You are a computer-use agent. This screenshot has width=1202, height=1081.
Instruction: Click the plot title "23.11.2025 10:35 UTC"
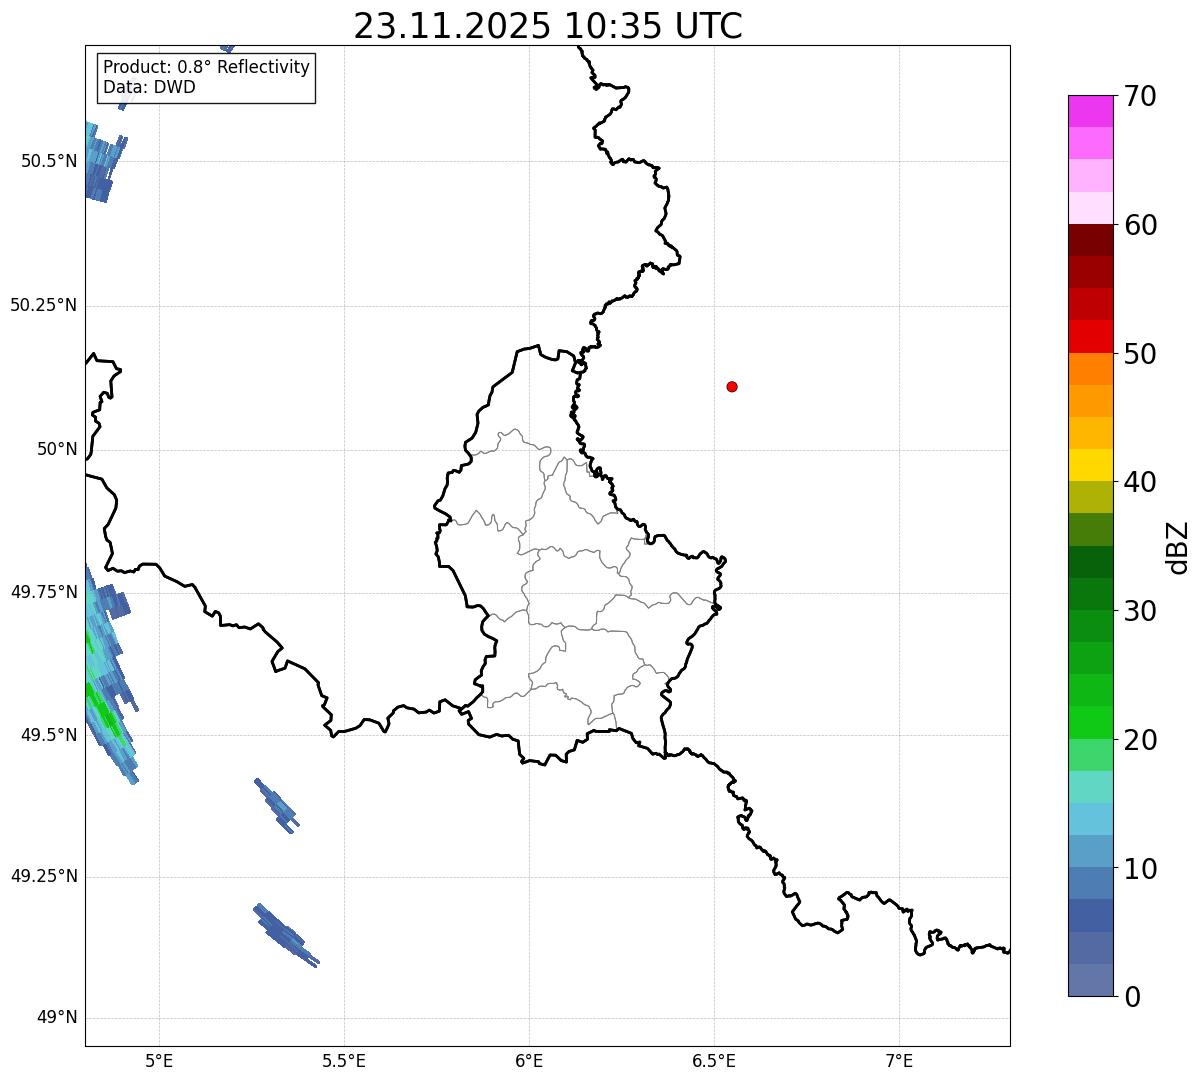(548, 26)
